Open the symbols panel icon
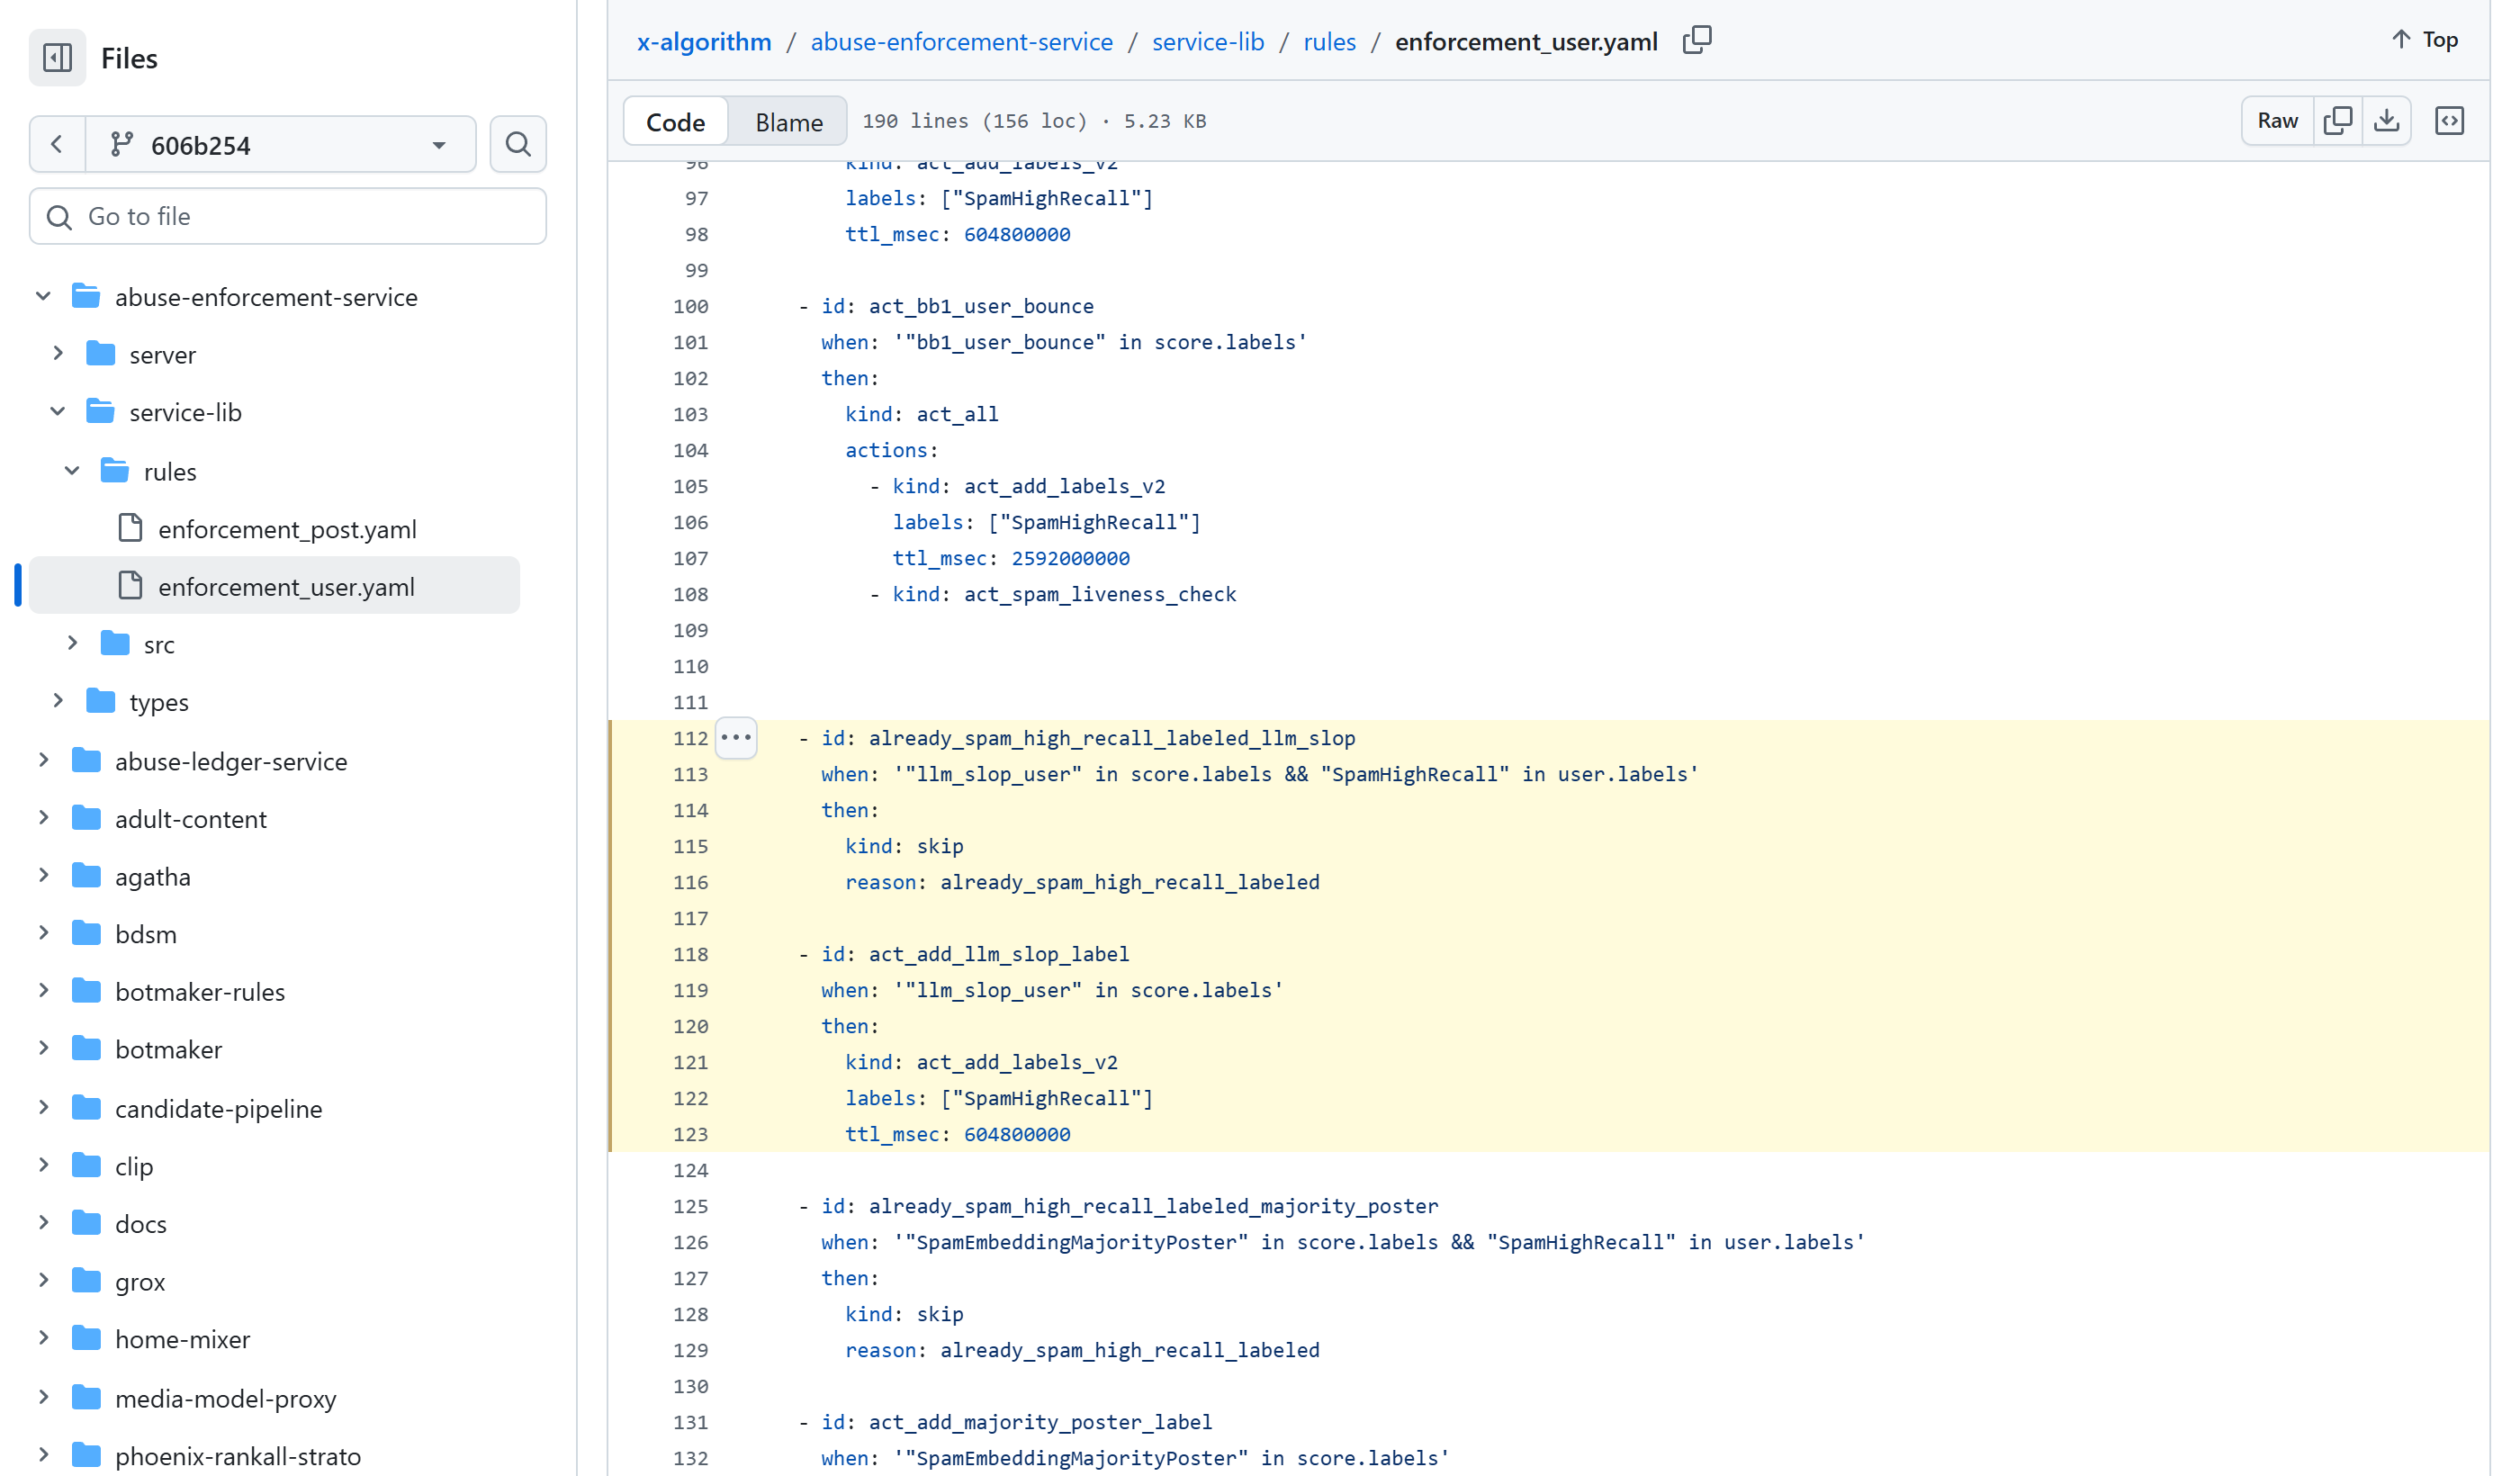The width and height of the screenshot is (2520, 1476). (x=2449, y=121)
